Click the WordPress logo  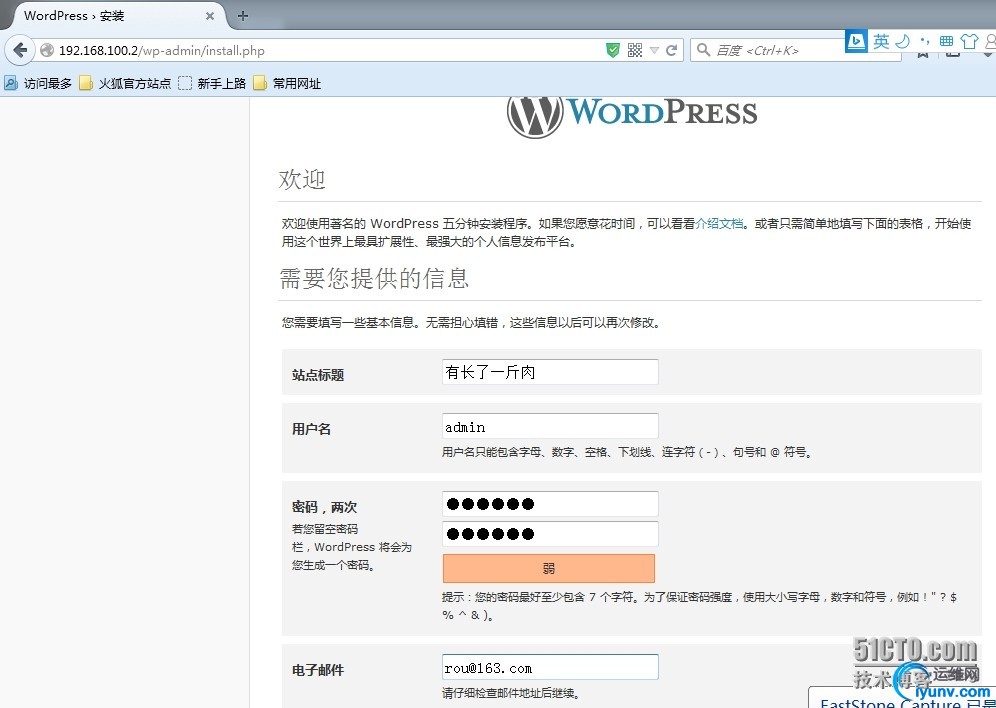click(x=632, y=116)
